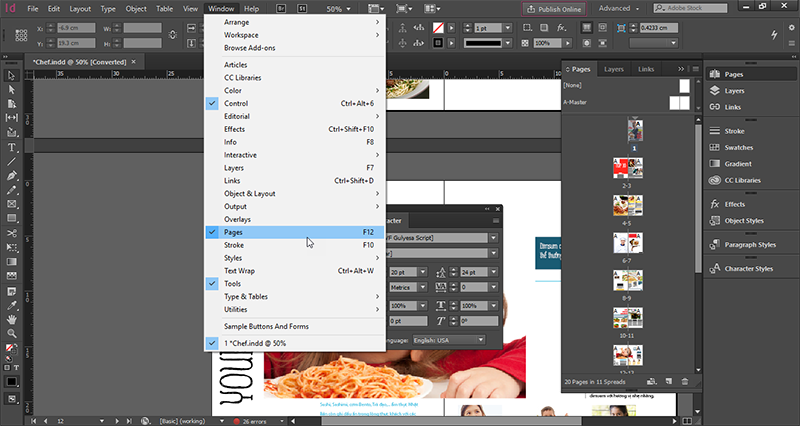Select the Gap tool
The width and height of the screenshot is (800, 426).
click(x=11, y=118)
